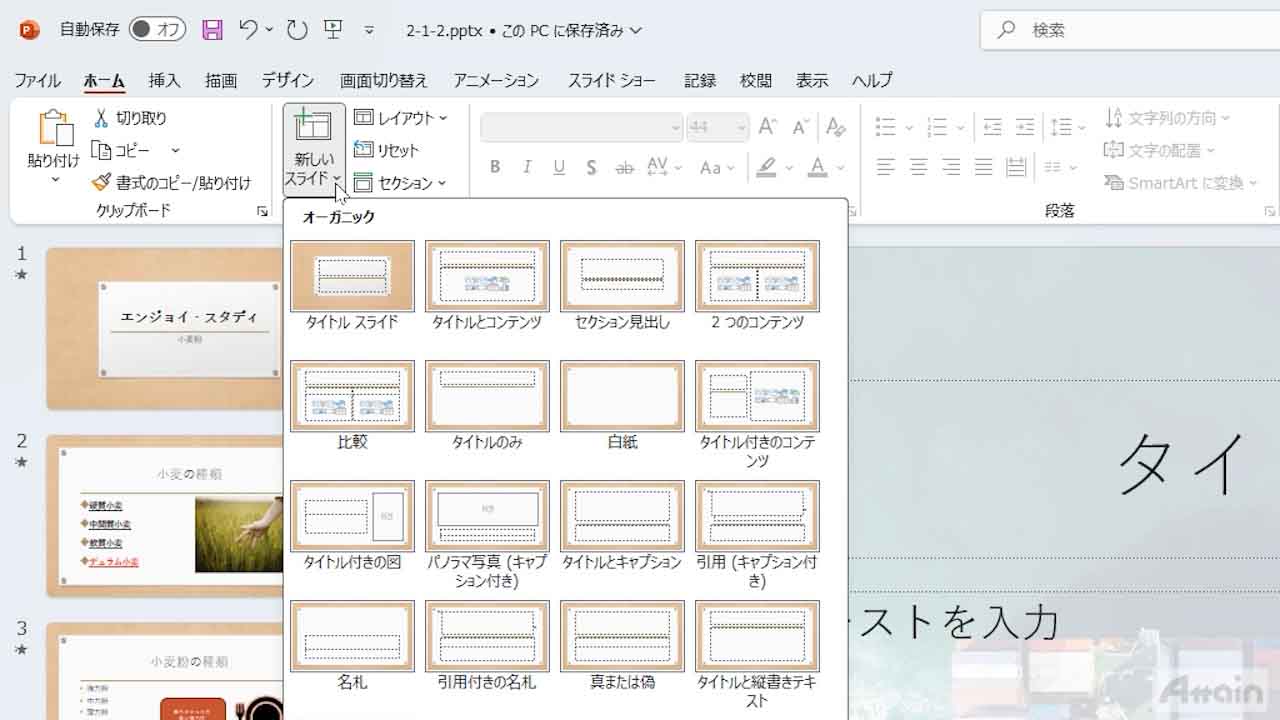Viewport: 1280px width, 720px height.
Task: Start slide show from beginning icon
Action: coord(334,30)
